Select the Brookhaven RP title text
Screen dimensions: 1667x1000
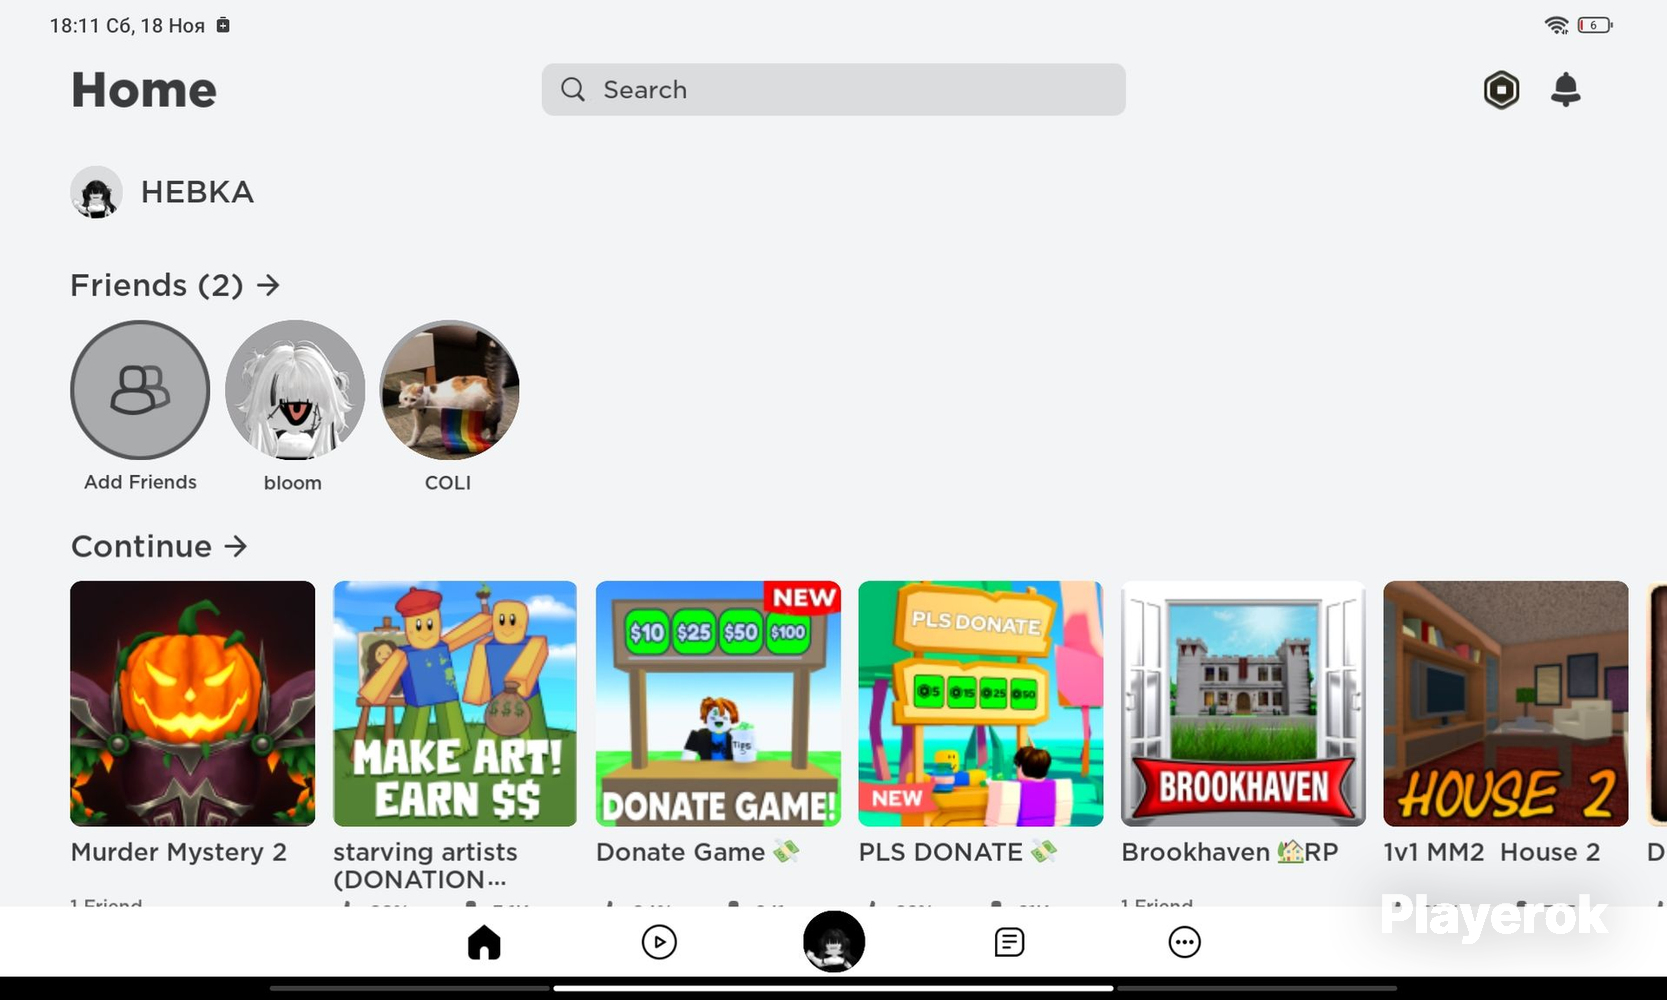[x=1230, y=852]
